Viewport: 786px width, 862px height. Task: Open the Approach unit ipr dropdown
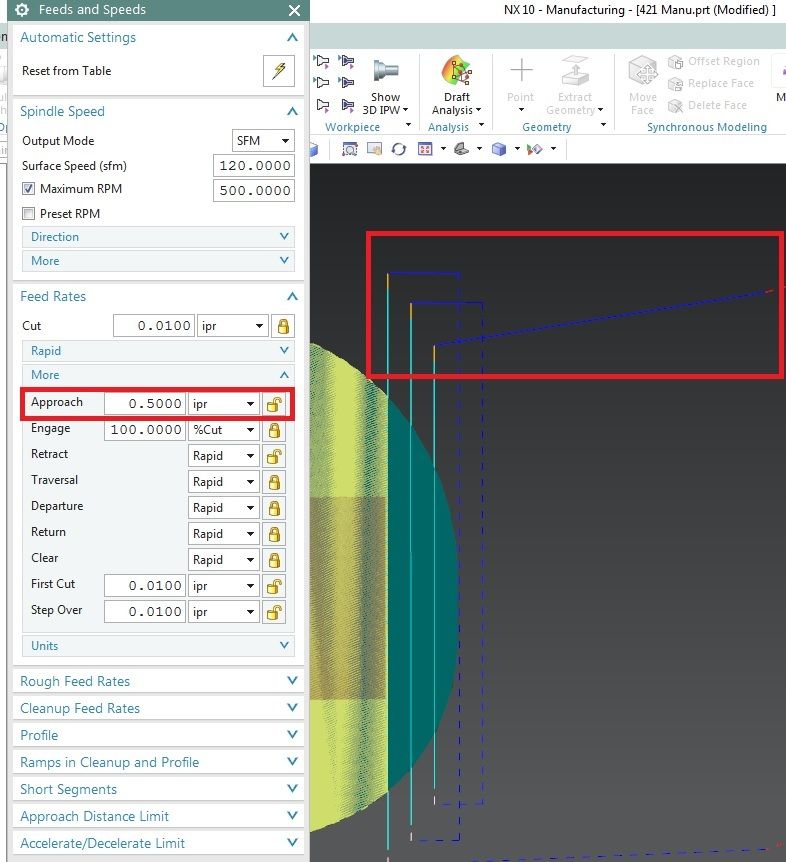coord(223,404)
